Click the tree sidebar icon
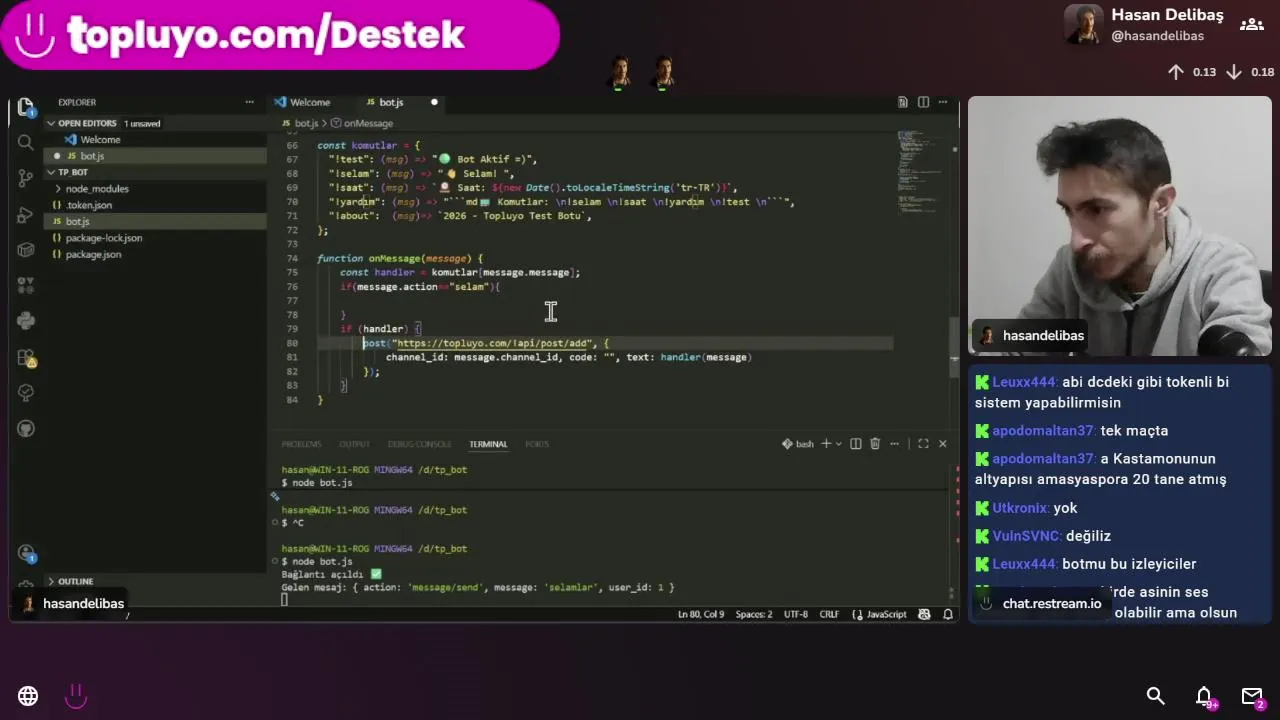 (26, 393)
